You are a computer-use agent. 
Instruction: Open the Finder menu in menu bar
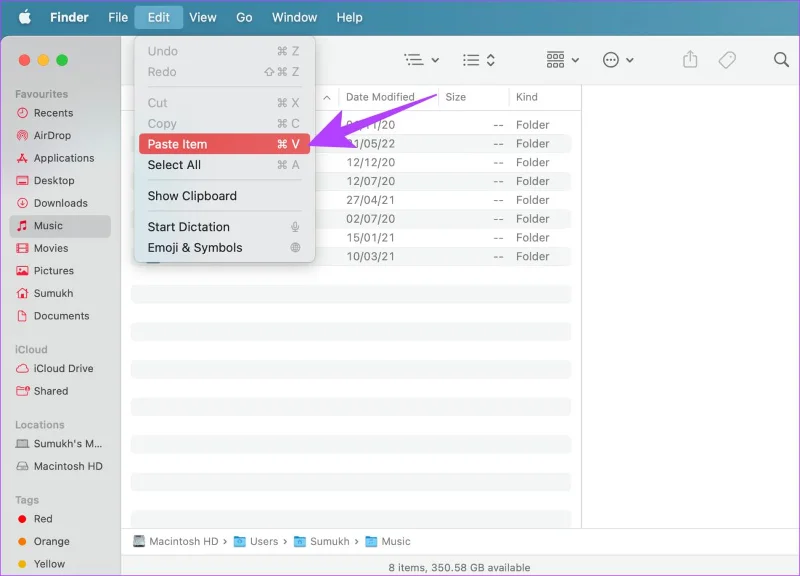coord(69,17)
